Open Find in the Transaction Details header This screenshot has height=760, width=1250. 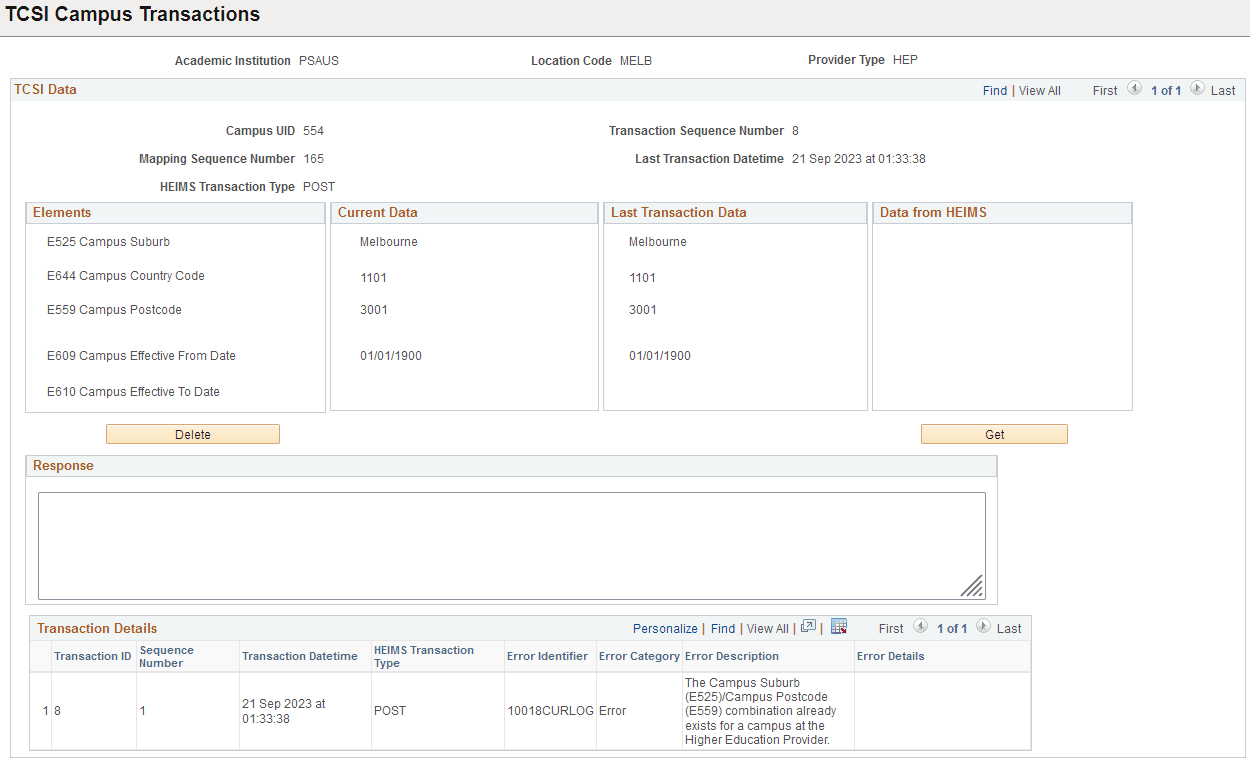click(723, 628)
